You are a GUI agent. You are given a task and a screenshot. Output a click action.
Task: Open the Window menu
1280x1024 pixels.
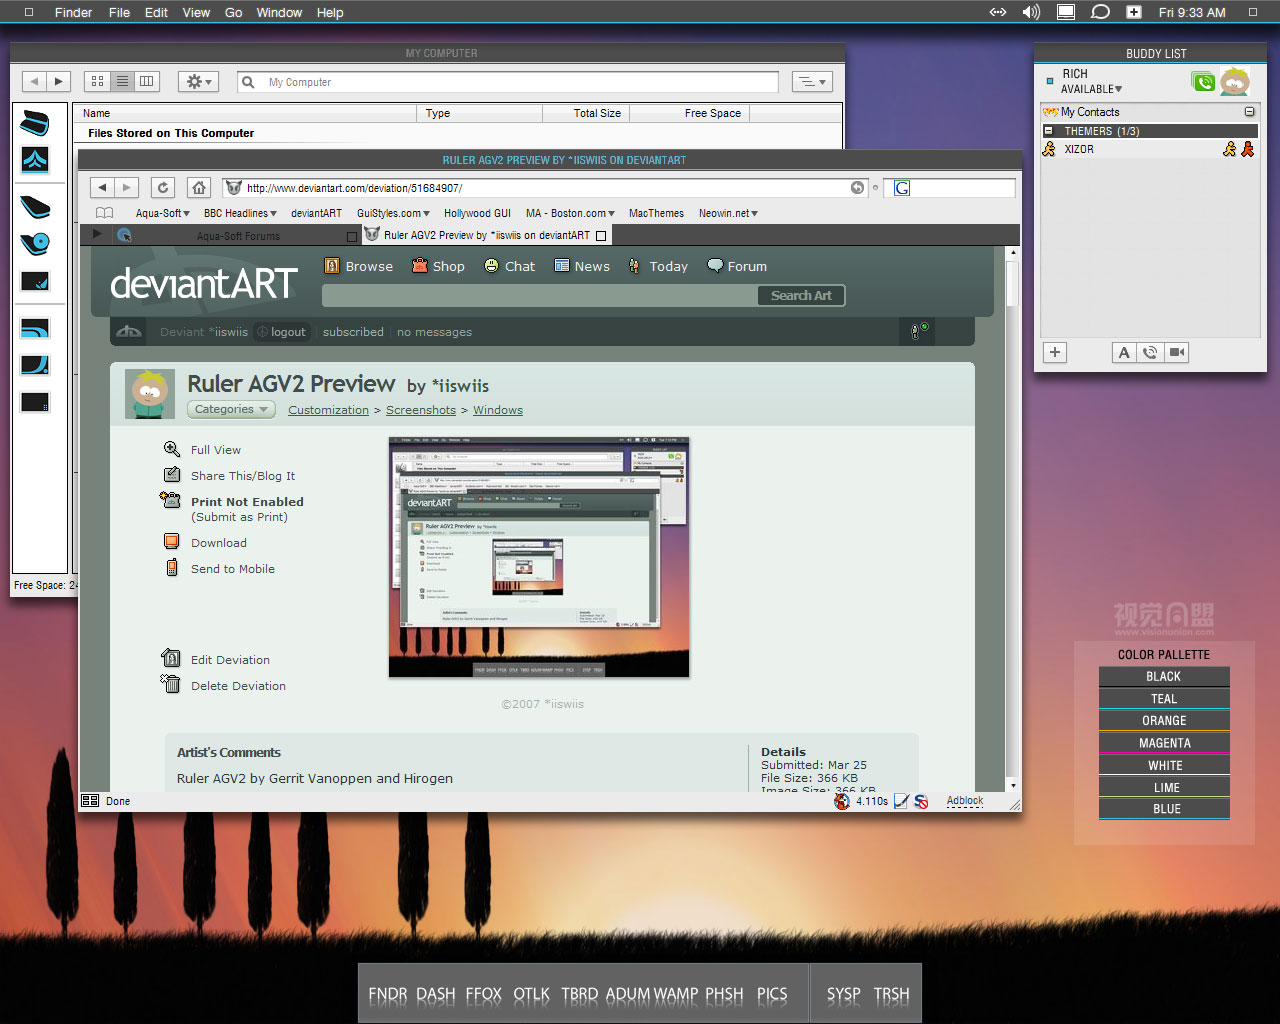pyautogui.click(x=279, y=12)
